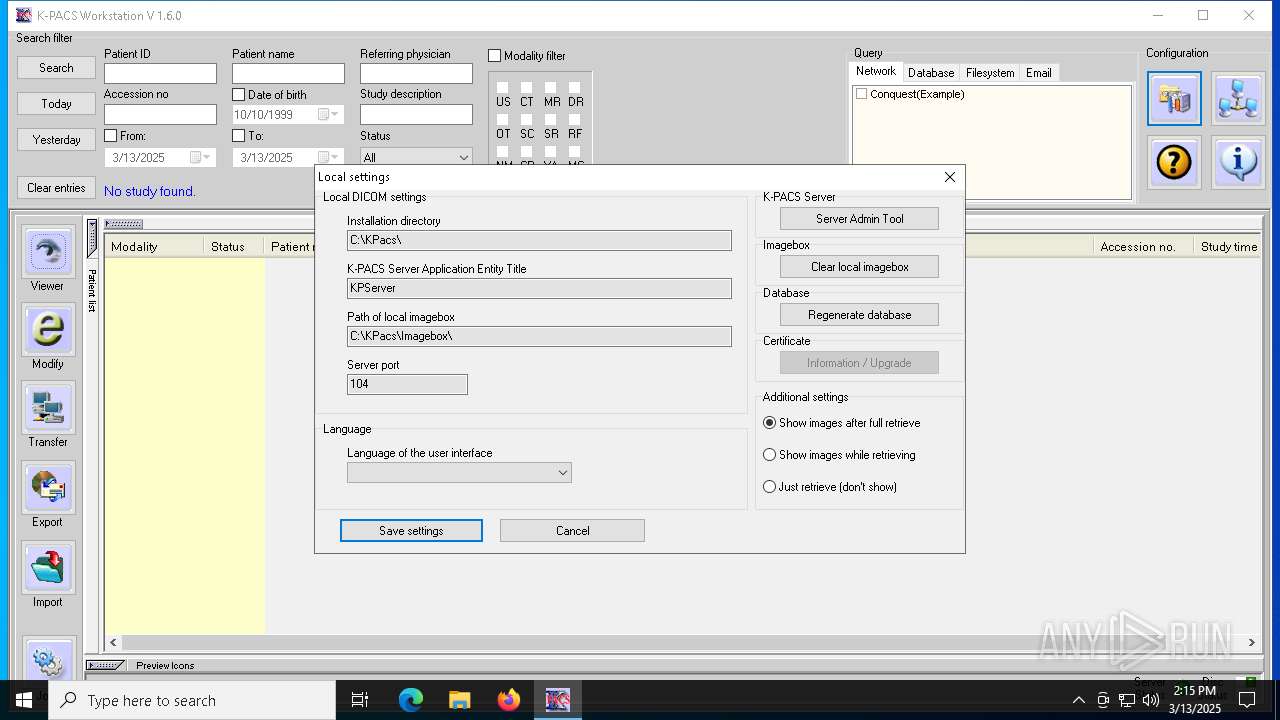Choose the Export tool icon

coord(48,488)
